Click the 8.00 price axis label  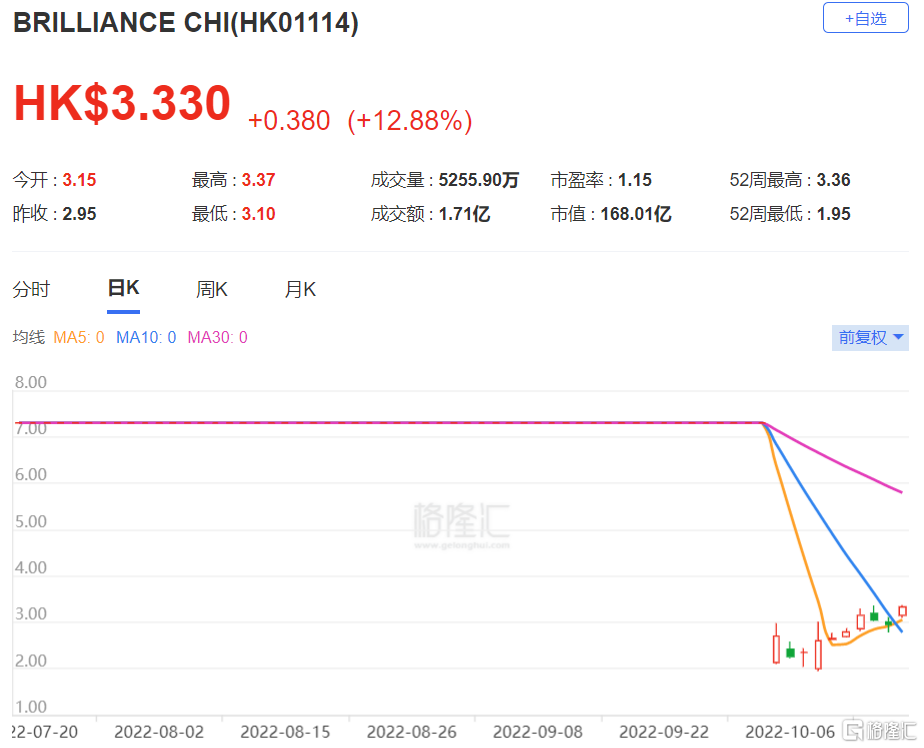(31, 382)
